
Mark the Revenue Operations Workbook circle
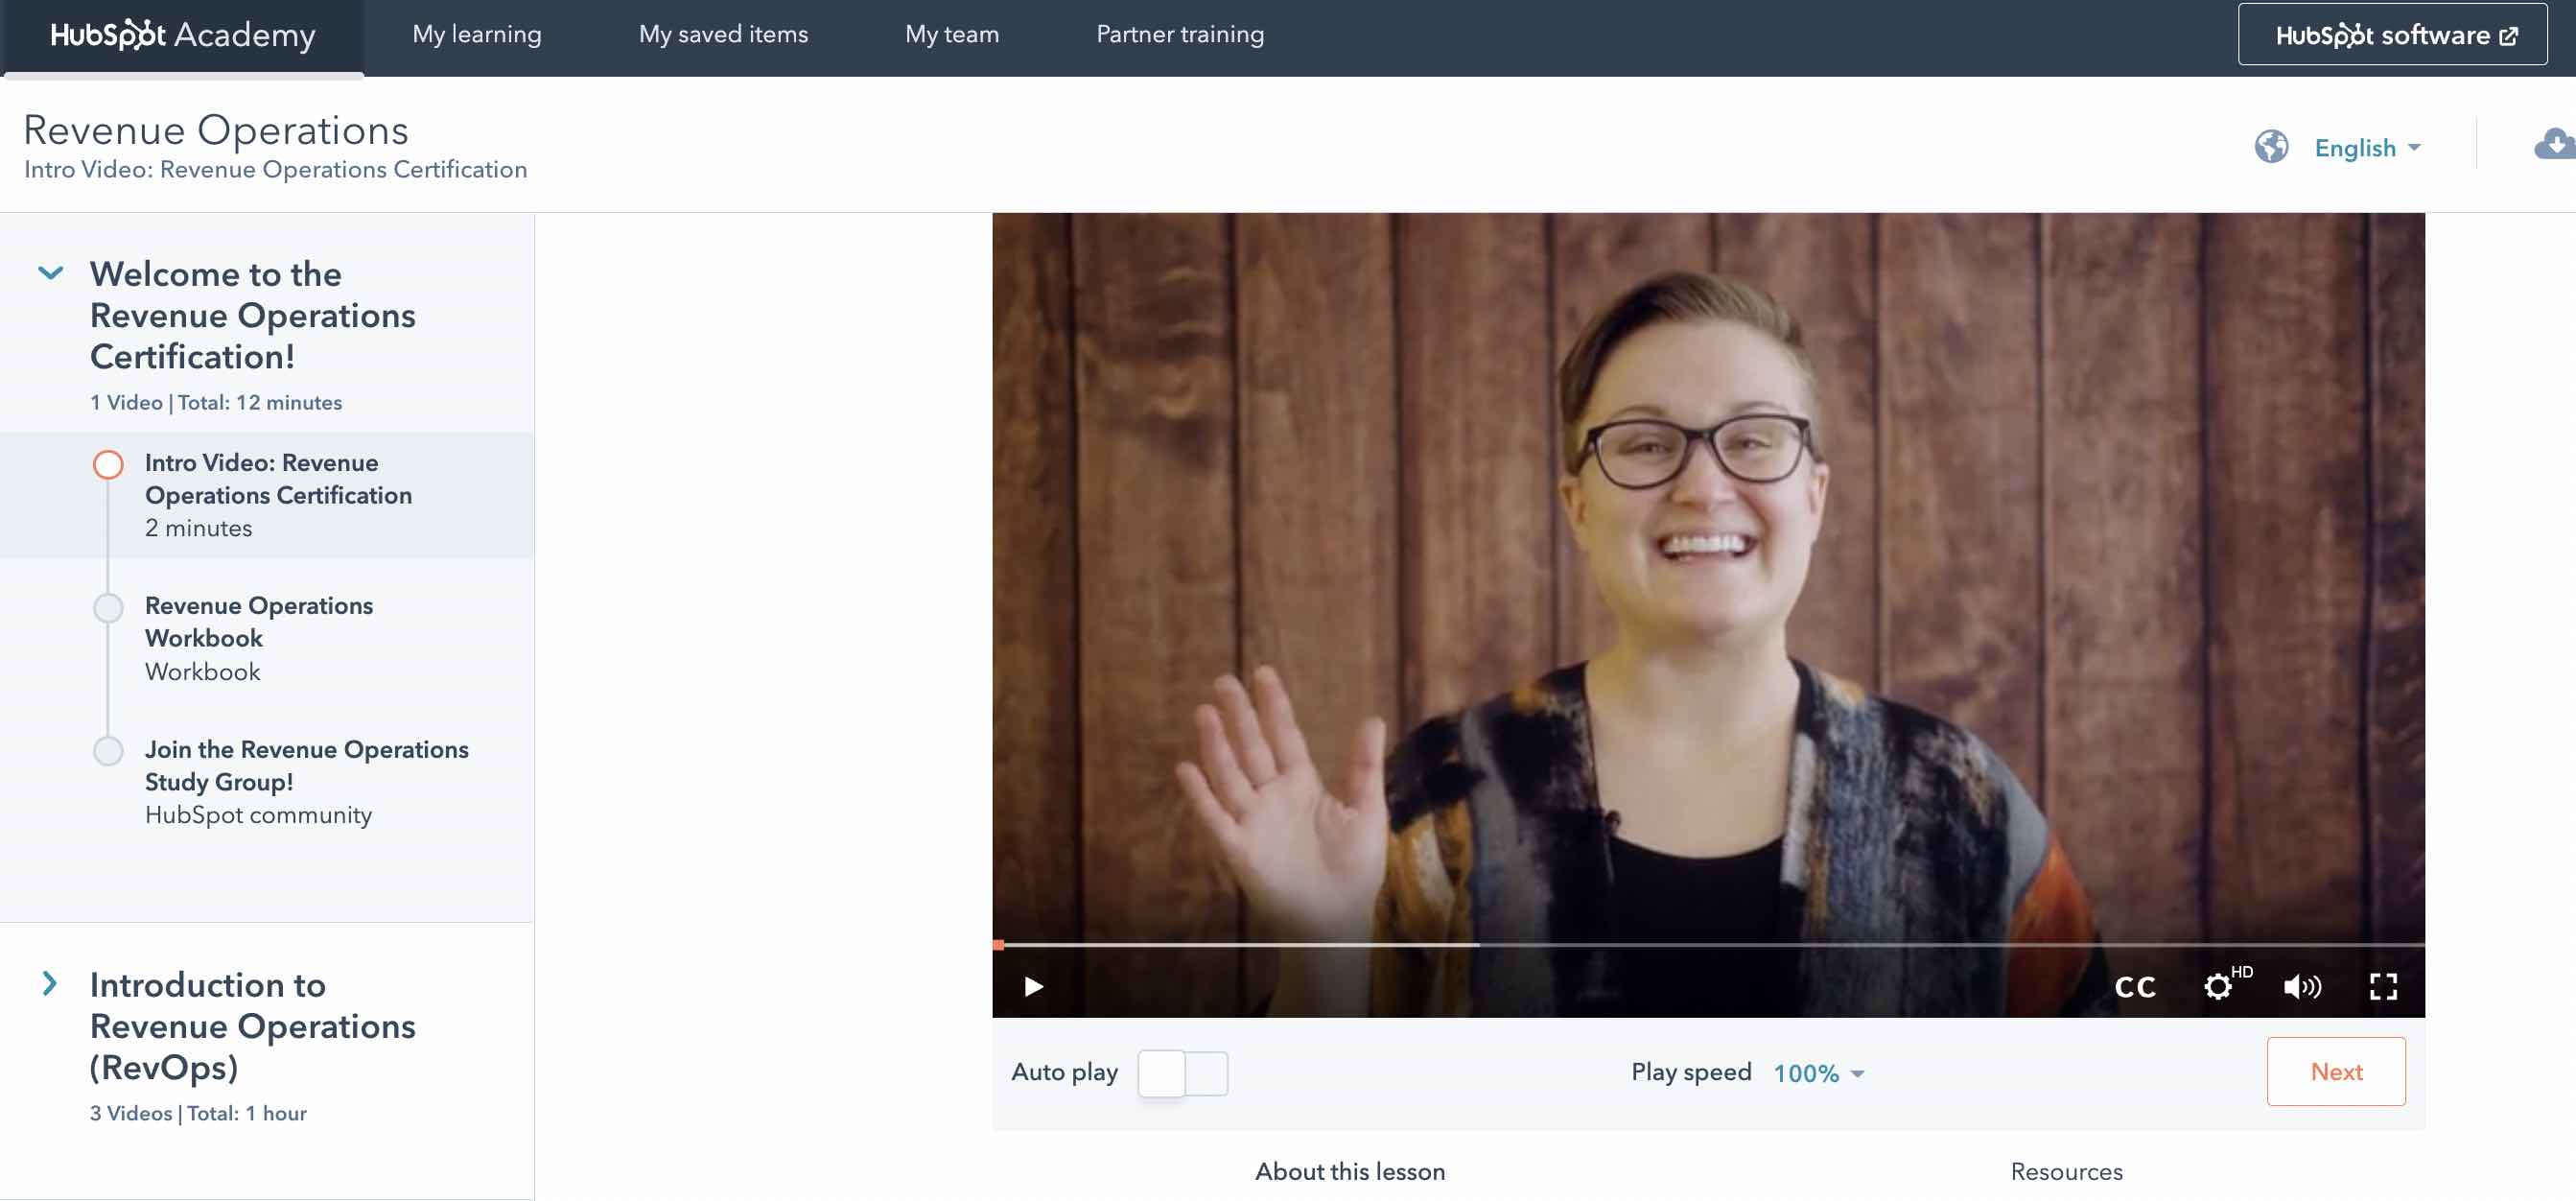point(108,607)
